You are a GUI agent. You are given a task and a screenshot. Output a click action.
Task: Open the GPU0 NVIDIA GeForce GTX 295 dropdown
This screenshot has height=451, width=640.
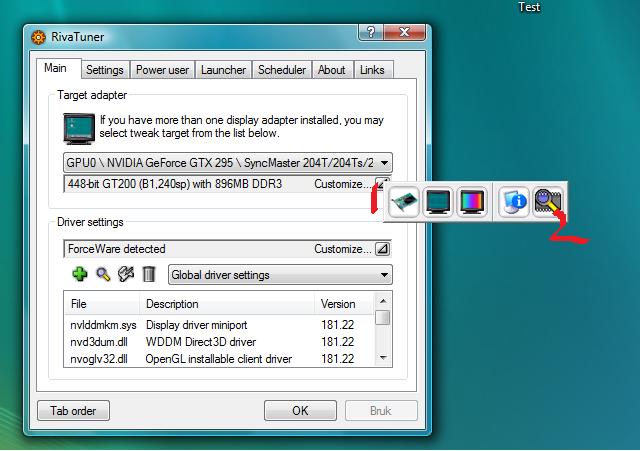pos(228,163)
